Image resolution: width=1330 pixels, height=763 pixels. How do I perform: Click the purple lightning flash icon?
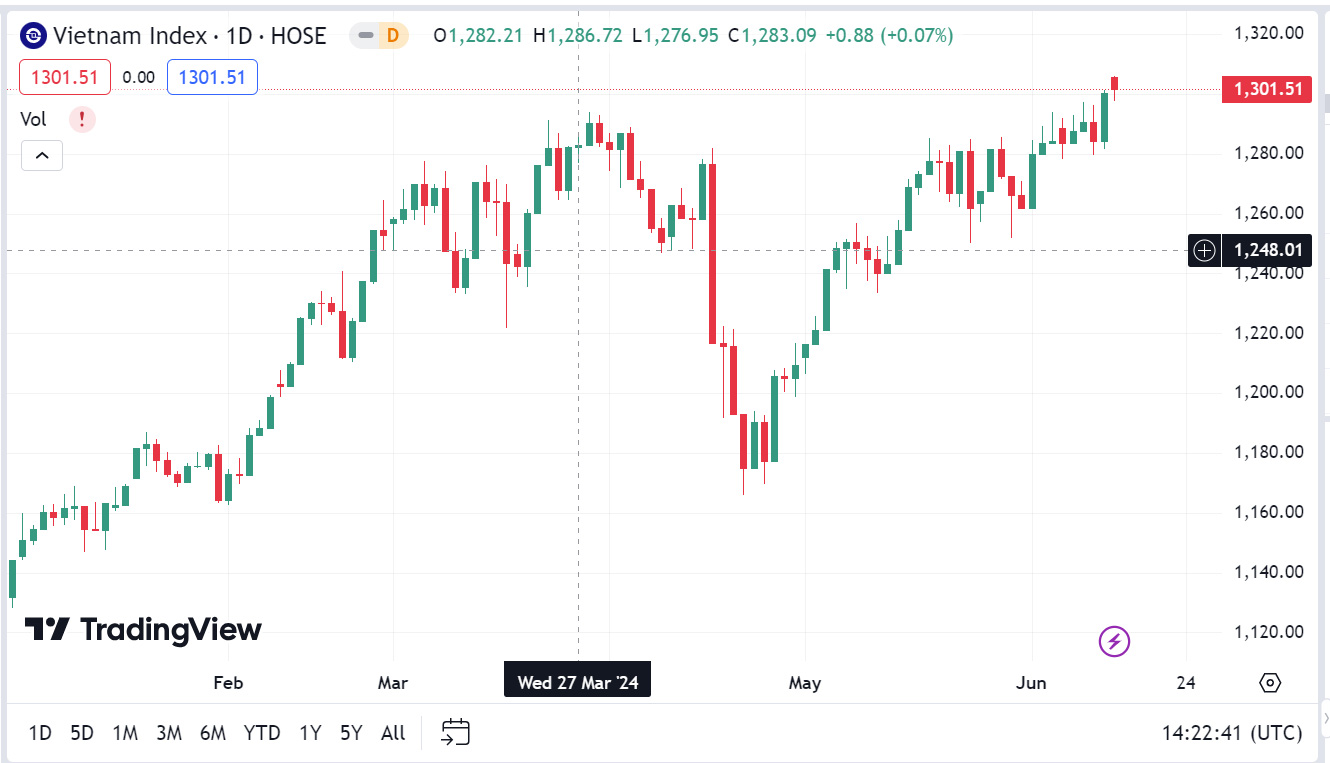[1114, 641]
